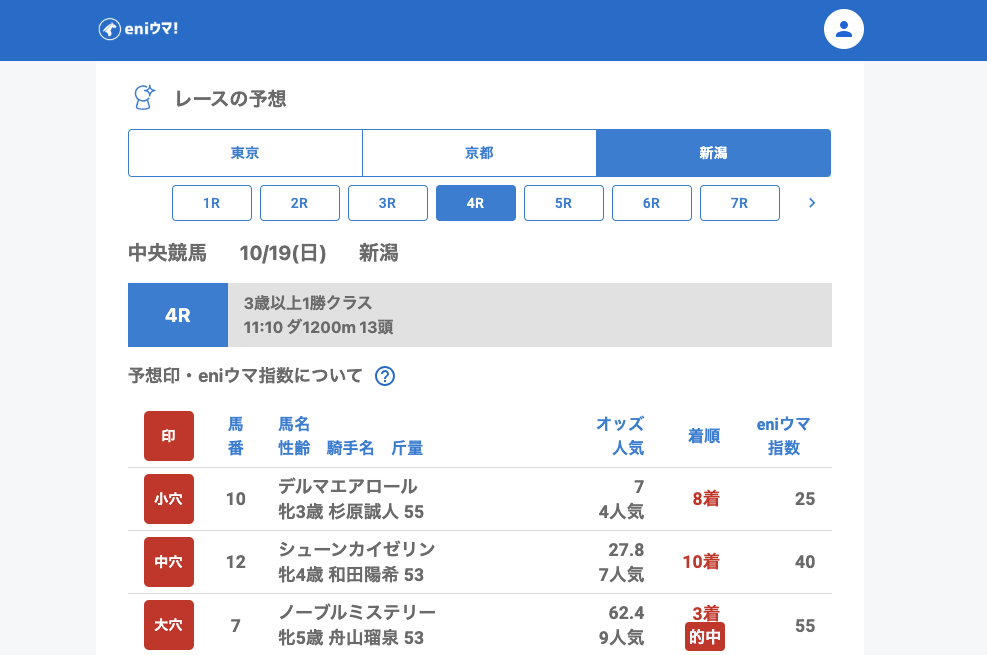Screen dimensions: 987x655
Task: Select race 1R
Action: pyautogui.click(x=212, y=203)
